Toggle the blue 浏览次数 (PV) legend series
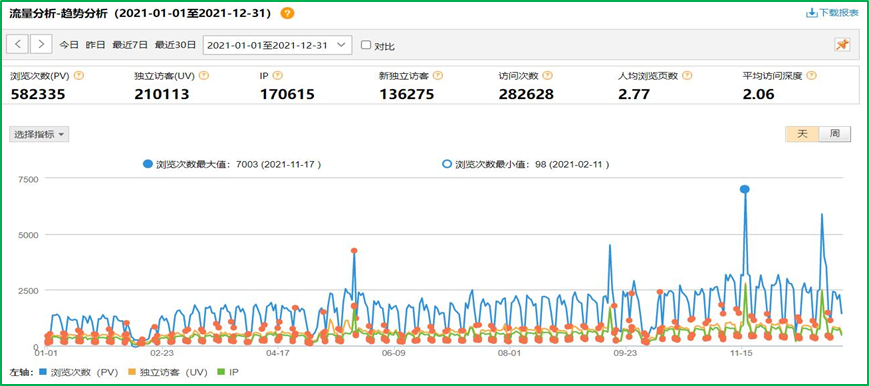Viewport: 869px width, 386px height. (x=79, y=372)
